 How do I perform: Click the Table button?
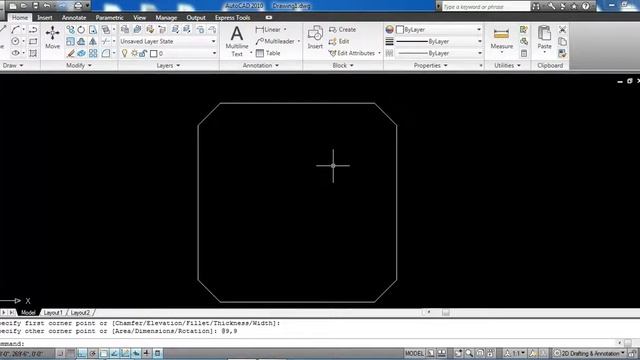point(268,53)
